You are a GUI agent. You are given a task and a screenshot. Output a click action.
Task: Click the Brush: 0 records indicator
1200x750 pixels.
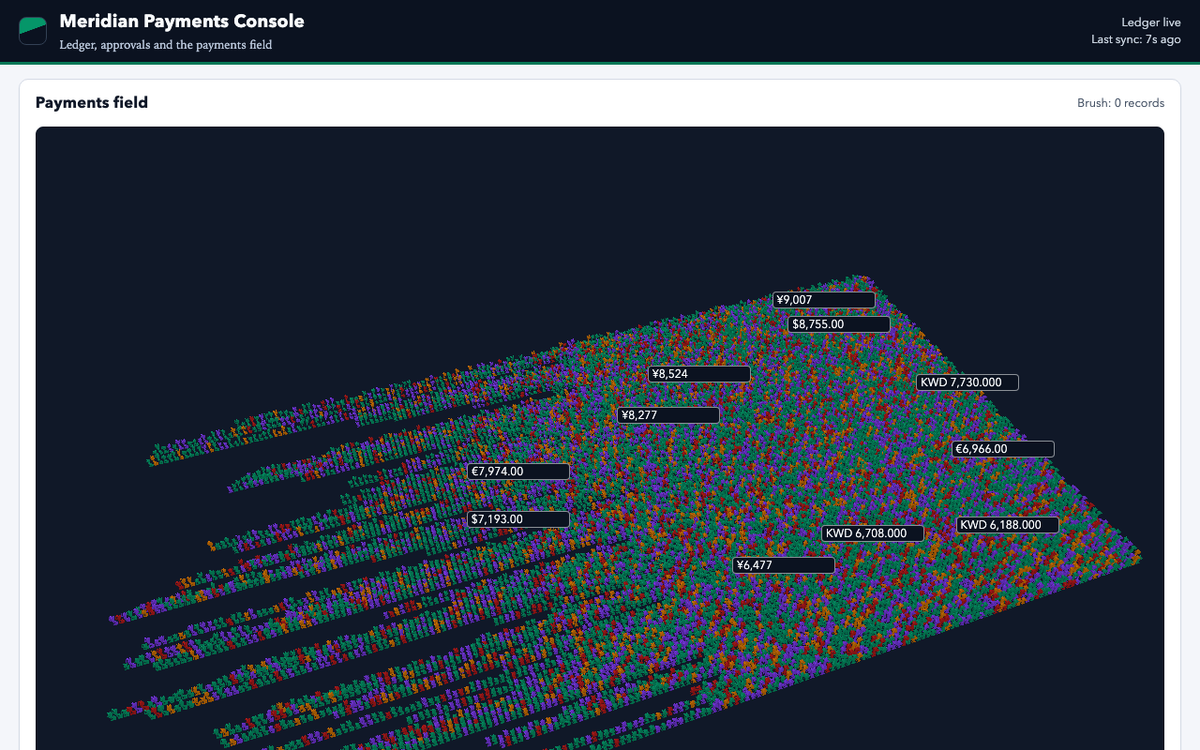[x=1120, y=103]
